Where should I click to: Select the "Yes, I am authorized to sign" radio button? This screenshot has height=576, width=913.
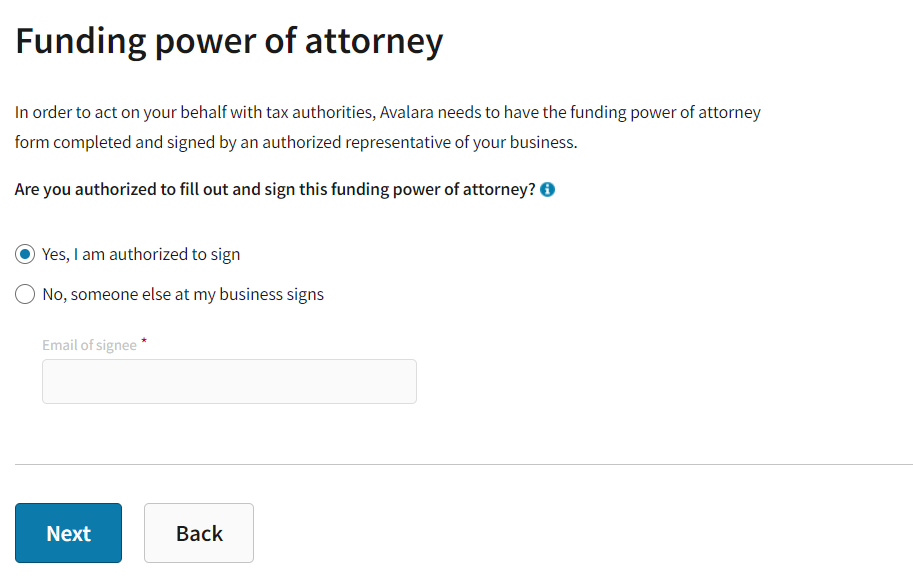click(25, 255)
